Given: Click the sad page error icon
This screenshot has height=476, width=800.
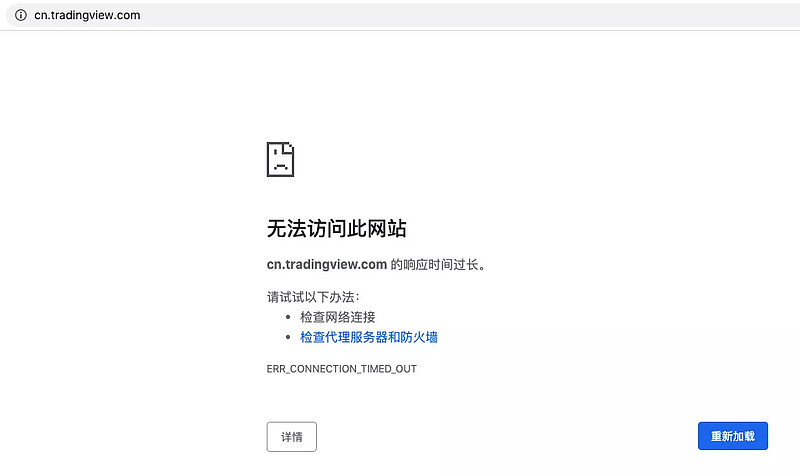Looking at the screenshot, I should [281, 160].
